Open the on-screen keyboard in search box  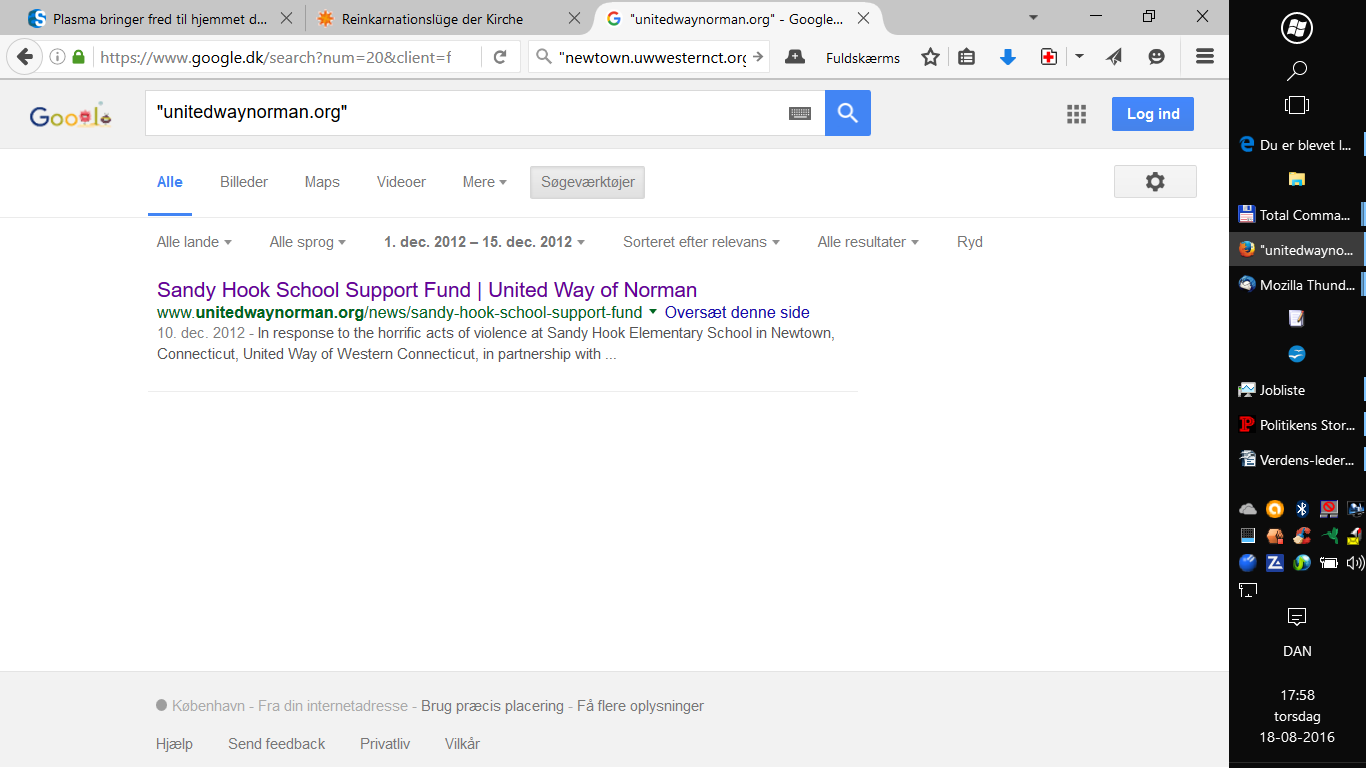[800, 113]
